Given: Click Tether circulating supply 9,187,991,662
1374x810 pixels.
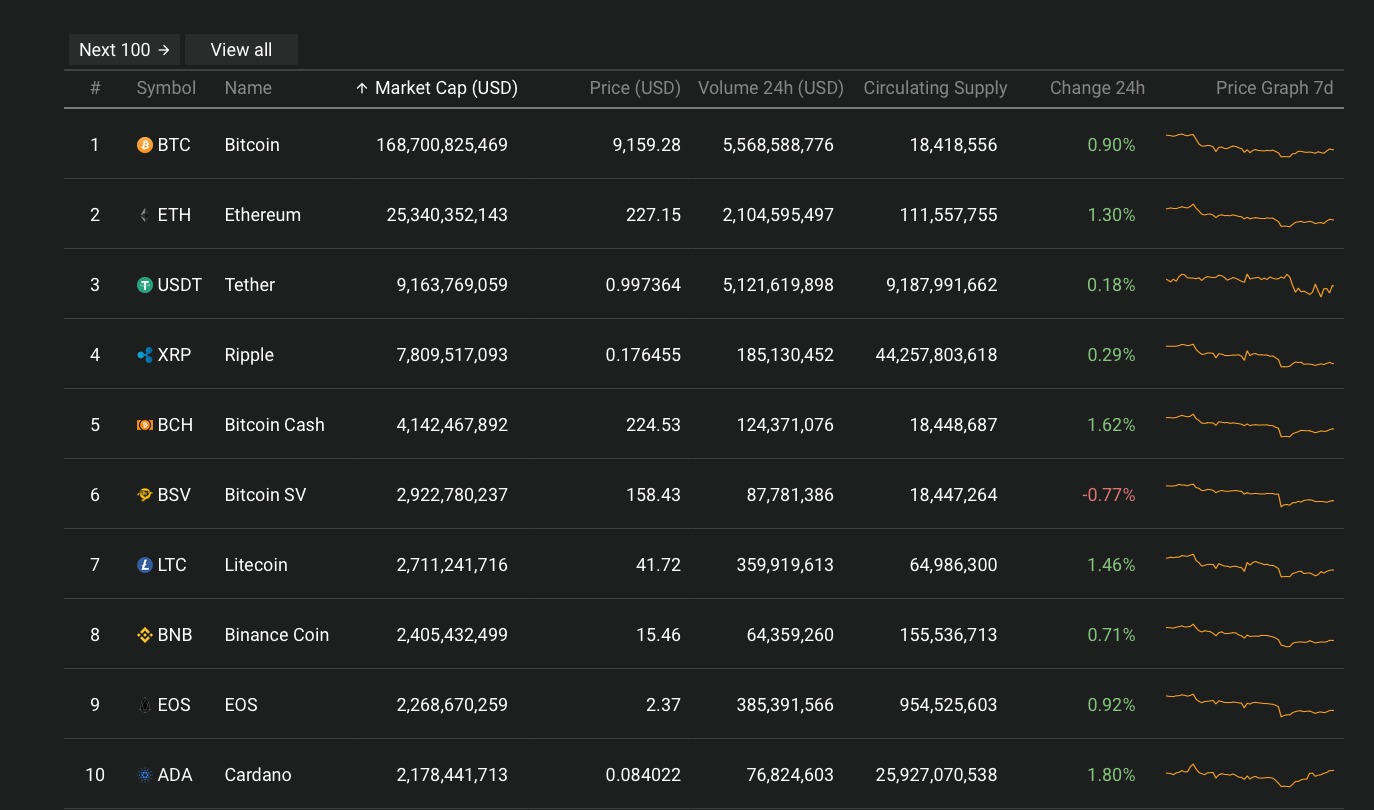Looking at the screenshot, I should coord(942,285).
